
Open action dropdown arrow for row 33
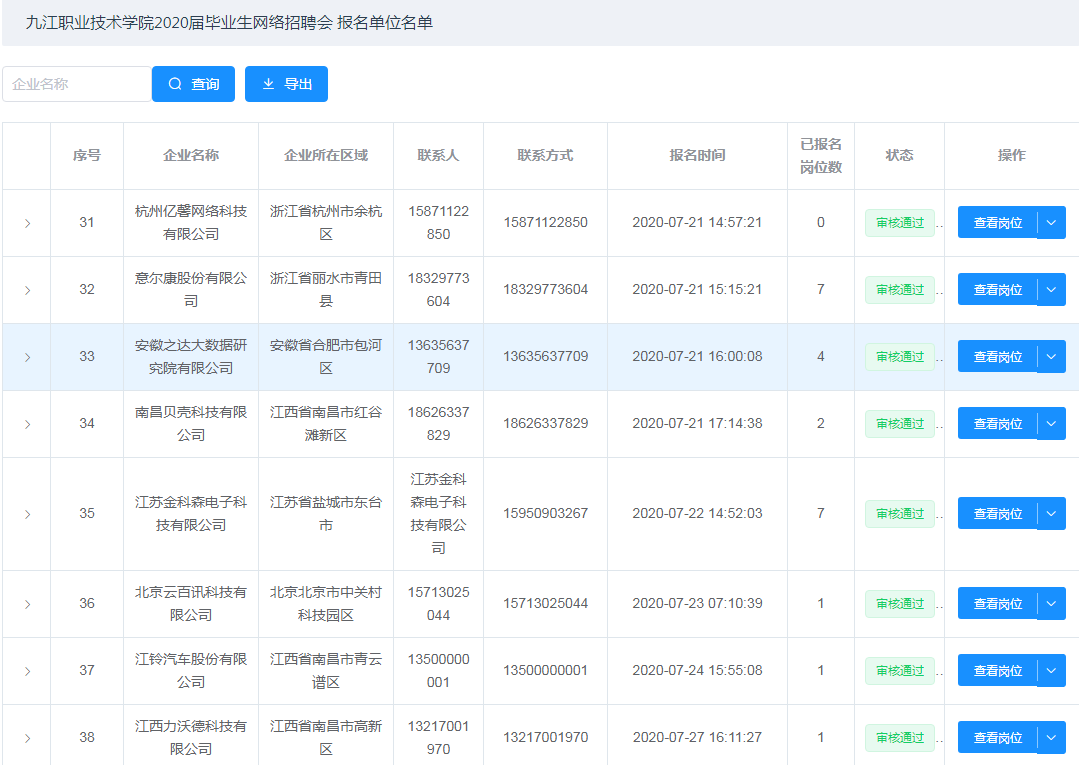pyautogui.click(x=1051, y=356)
